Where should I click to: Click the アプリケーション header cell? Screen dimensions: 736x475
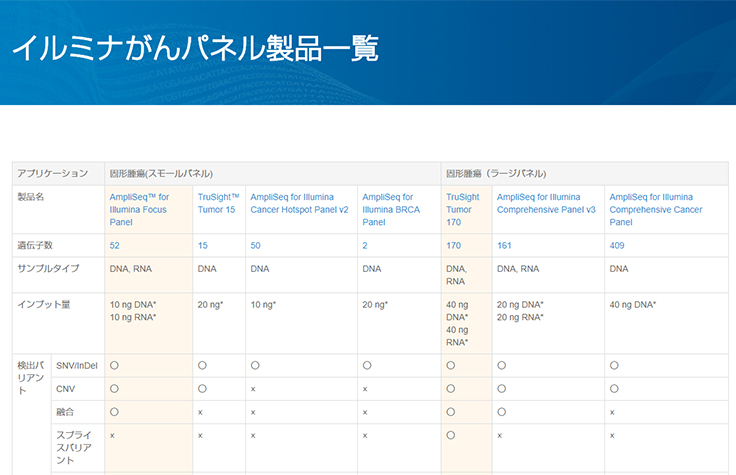[x=58, y=174]
